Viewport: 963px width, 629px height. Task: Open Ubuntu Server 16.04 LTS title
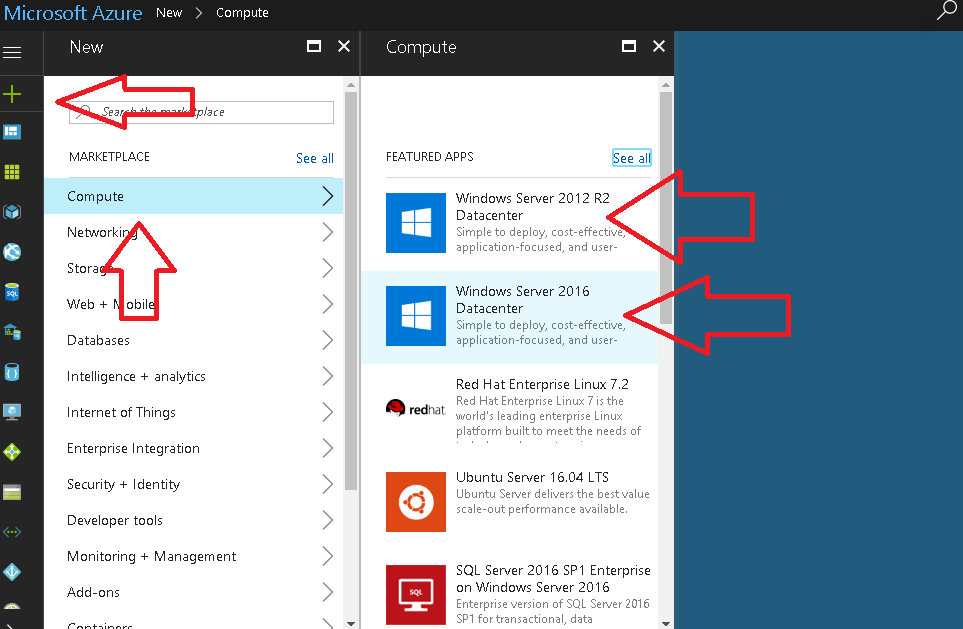coord(532,477)
